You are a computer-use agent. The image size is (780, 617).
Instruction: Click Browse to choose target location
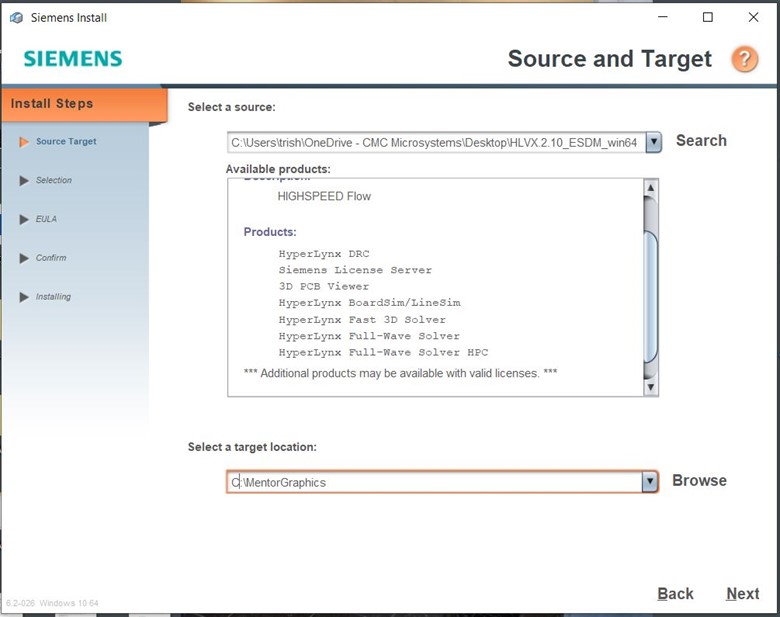pyautogui.click(x=699, y=481)
